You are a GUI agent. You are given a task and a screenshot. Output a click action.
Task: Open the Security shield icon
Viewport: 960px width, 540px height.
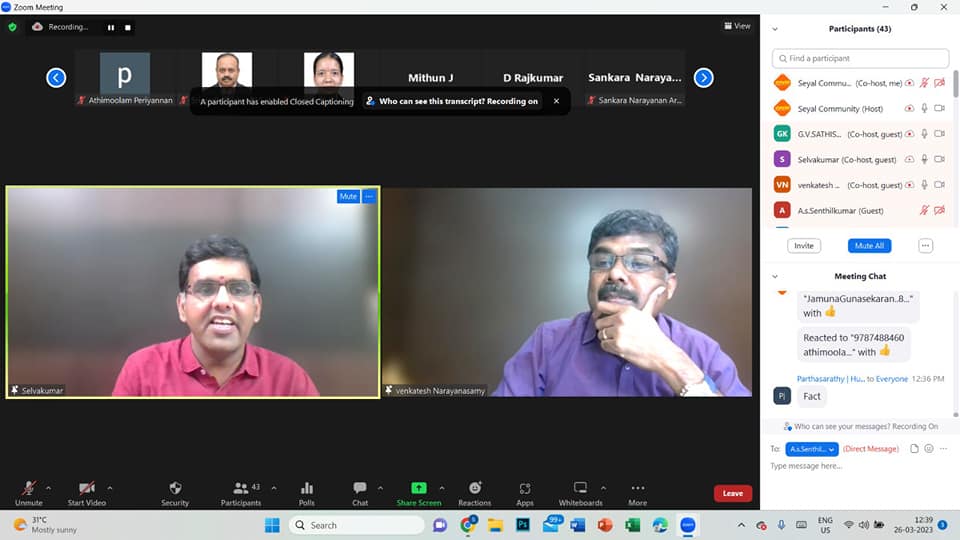[175, 488]
